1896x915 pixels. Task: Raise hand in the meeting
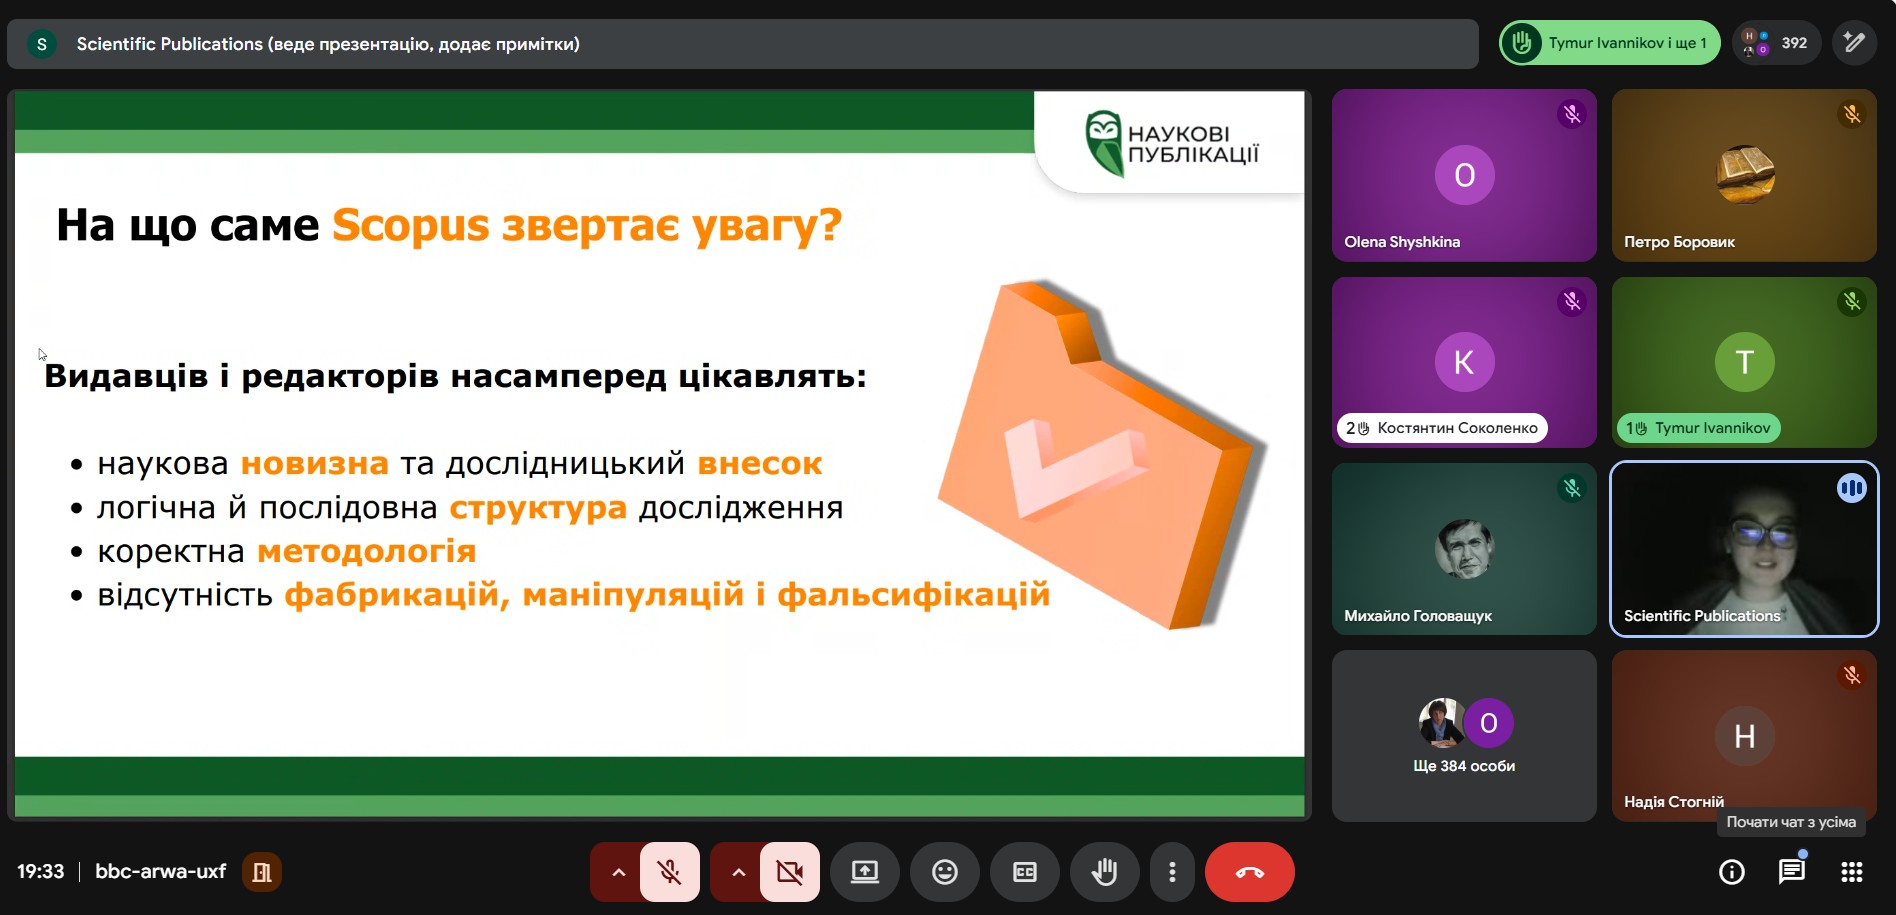point(1104,872)
